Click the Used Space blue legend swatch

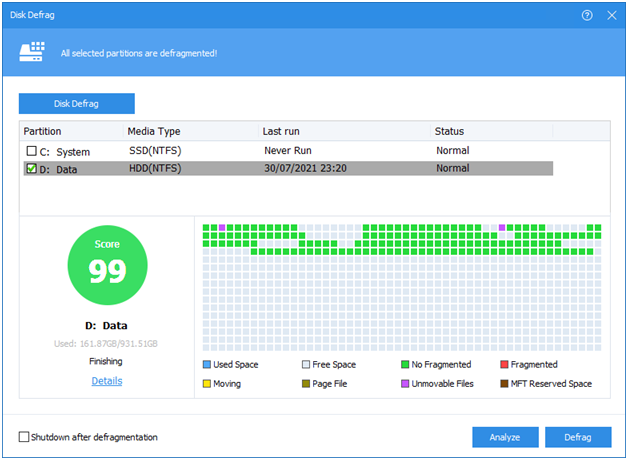tap(207, 365)
